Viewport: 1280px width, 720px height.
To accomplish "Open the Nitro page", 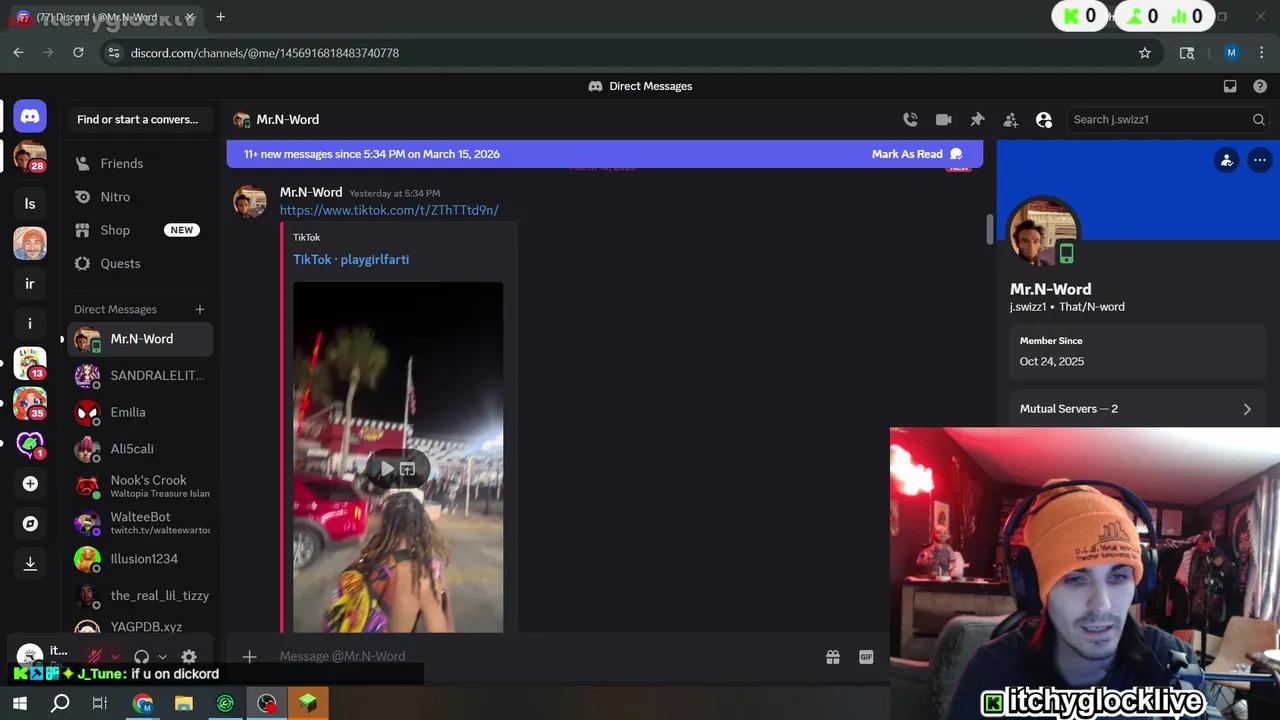I will point(140,197).
